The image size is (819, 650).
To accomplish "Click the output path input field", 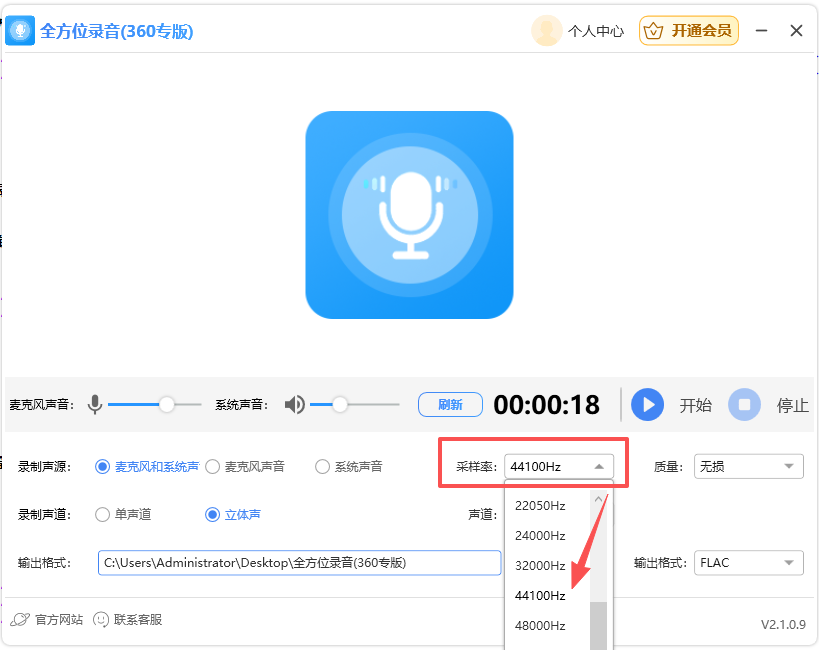I will [299, 563].
